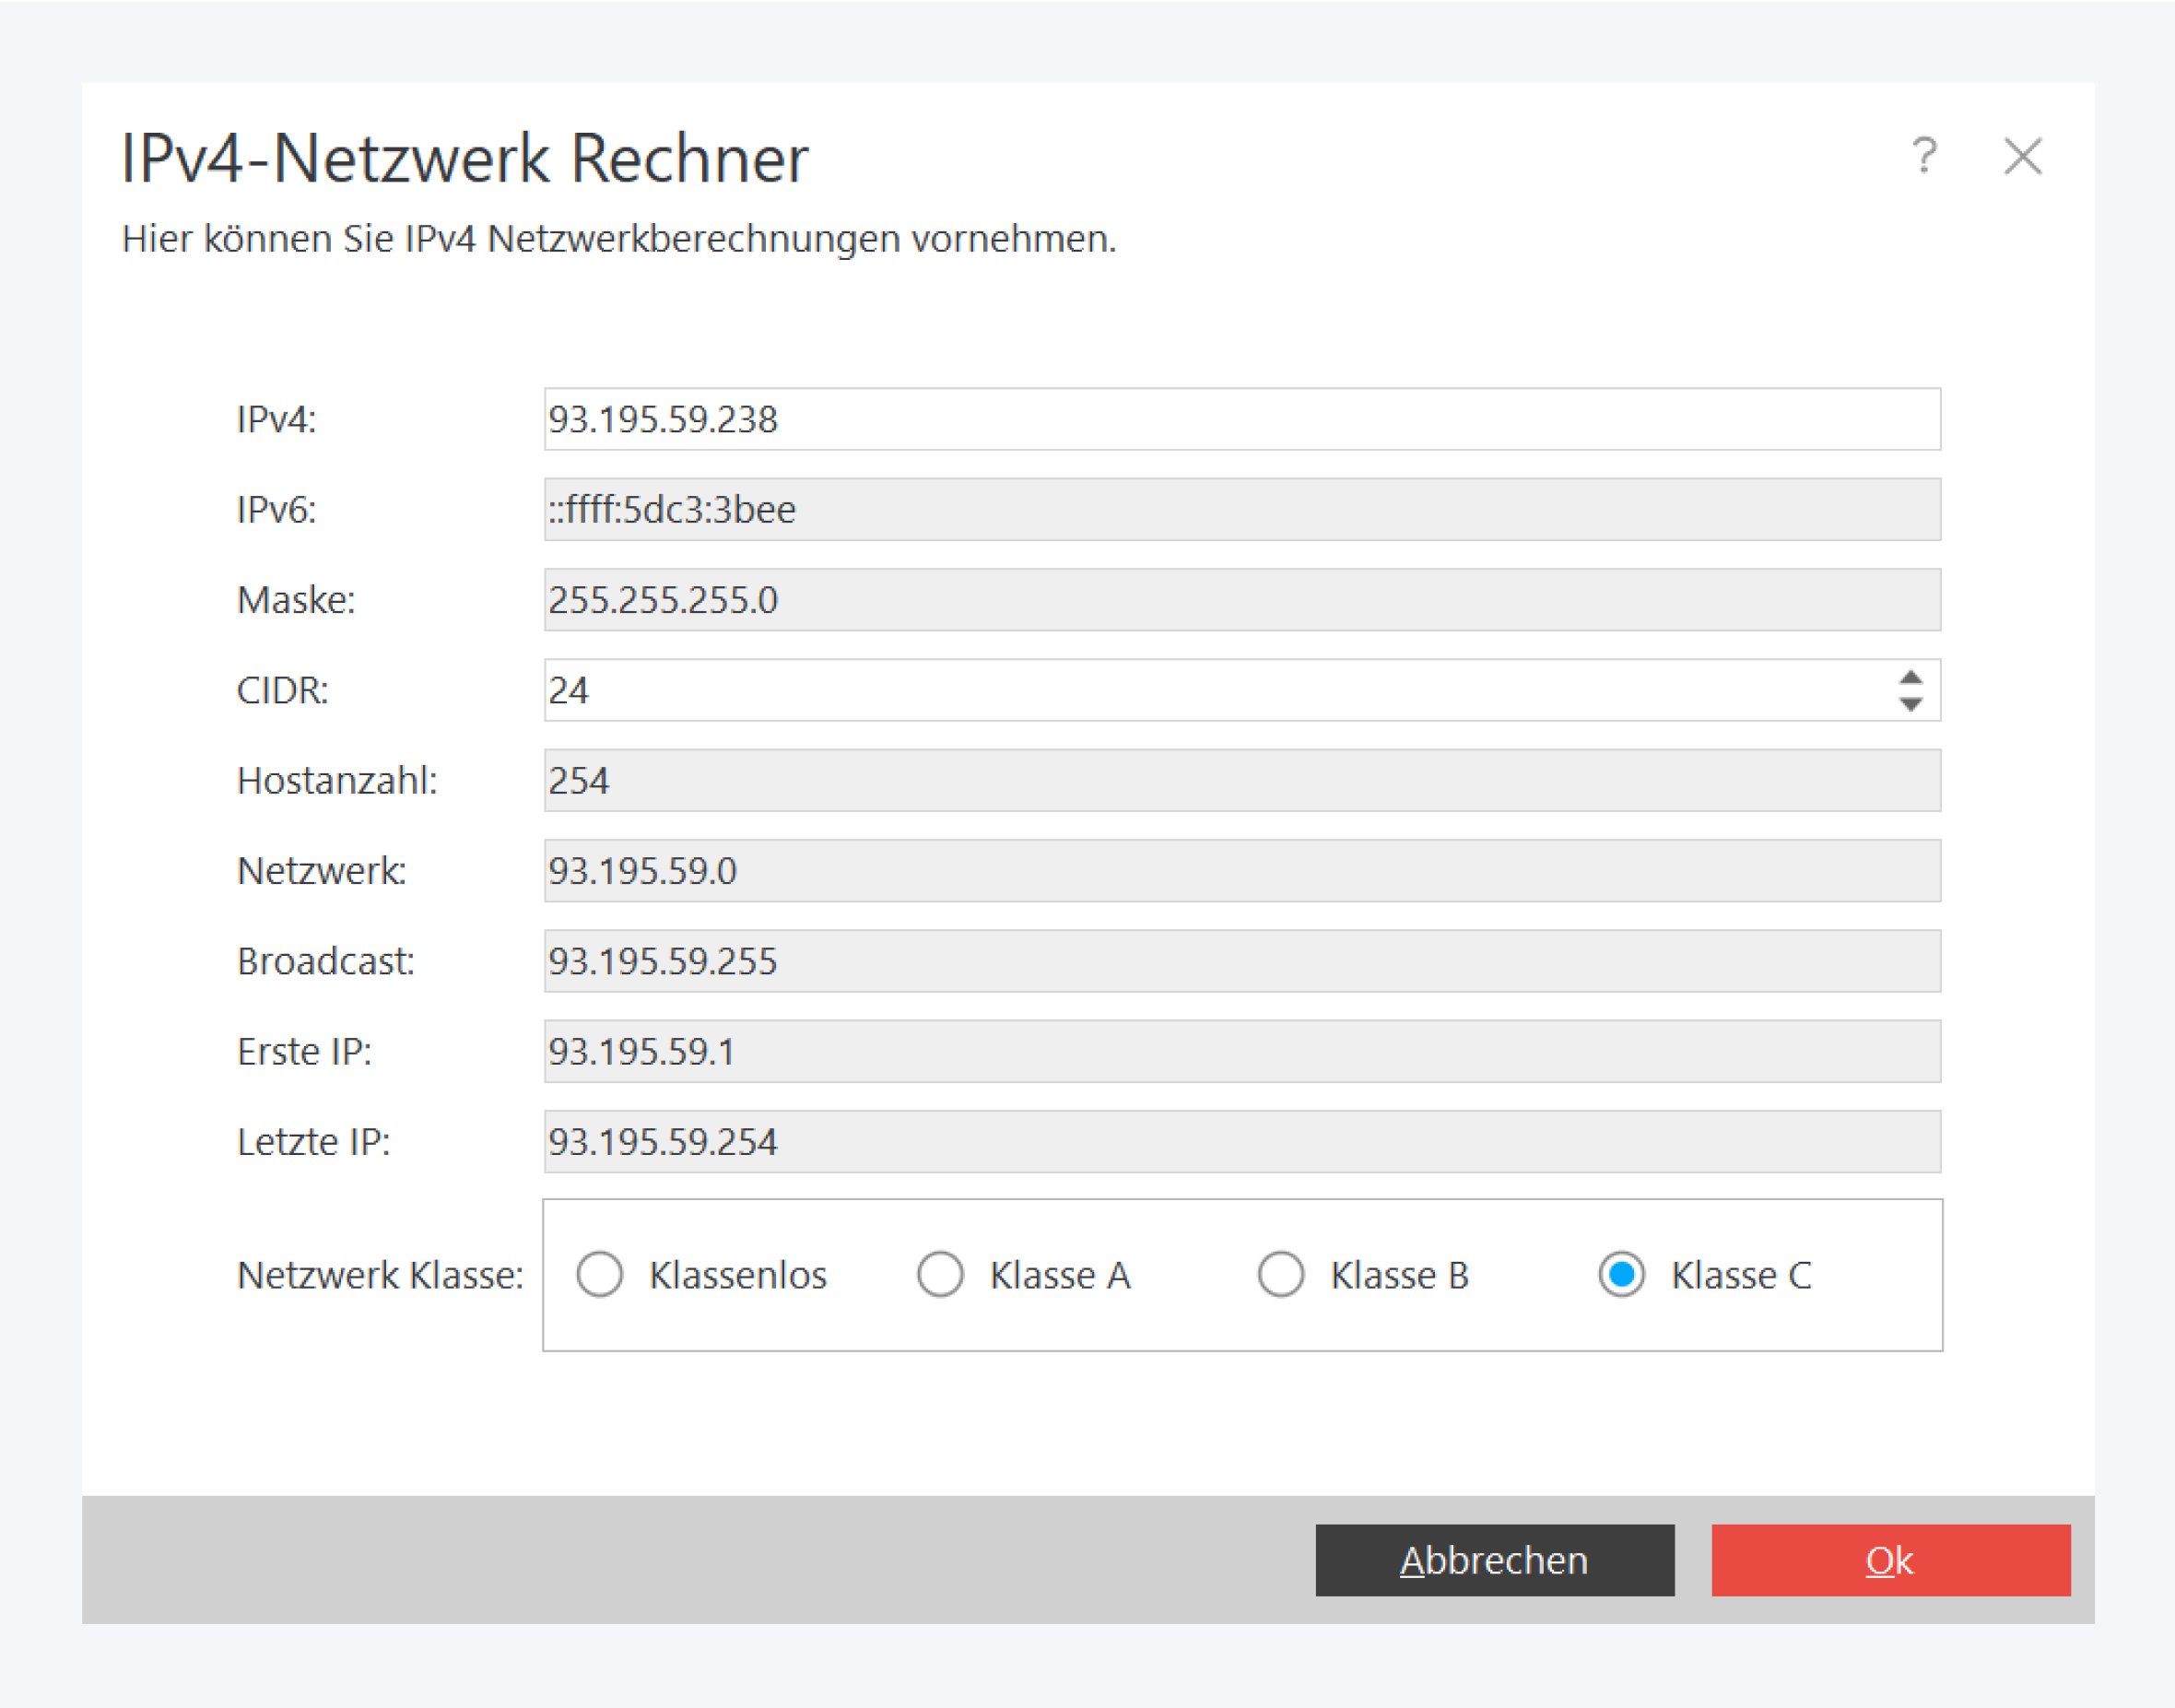Click the Maske field showing 255.255.255.0
This screenshot has height=1708, width=2175.
[1242, 600]
